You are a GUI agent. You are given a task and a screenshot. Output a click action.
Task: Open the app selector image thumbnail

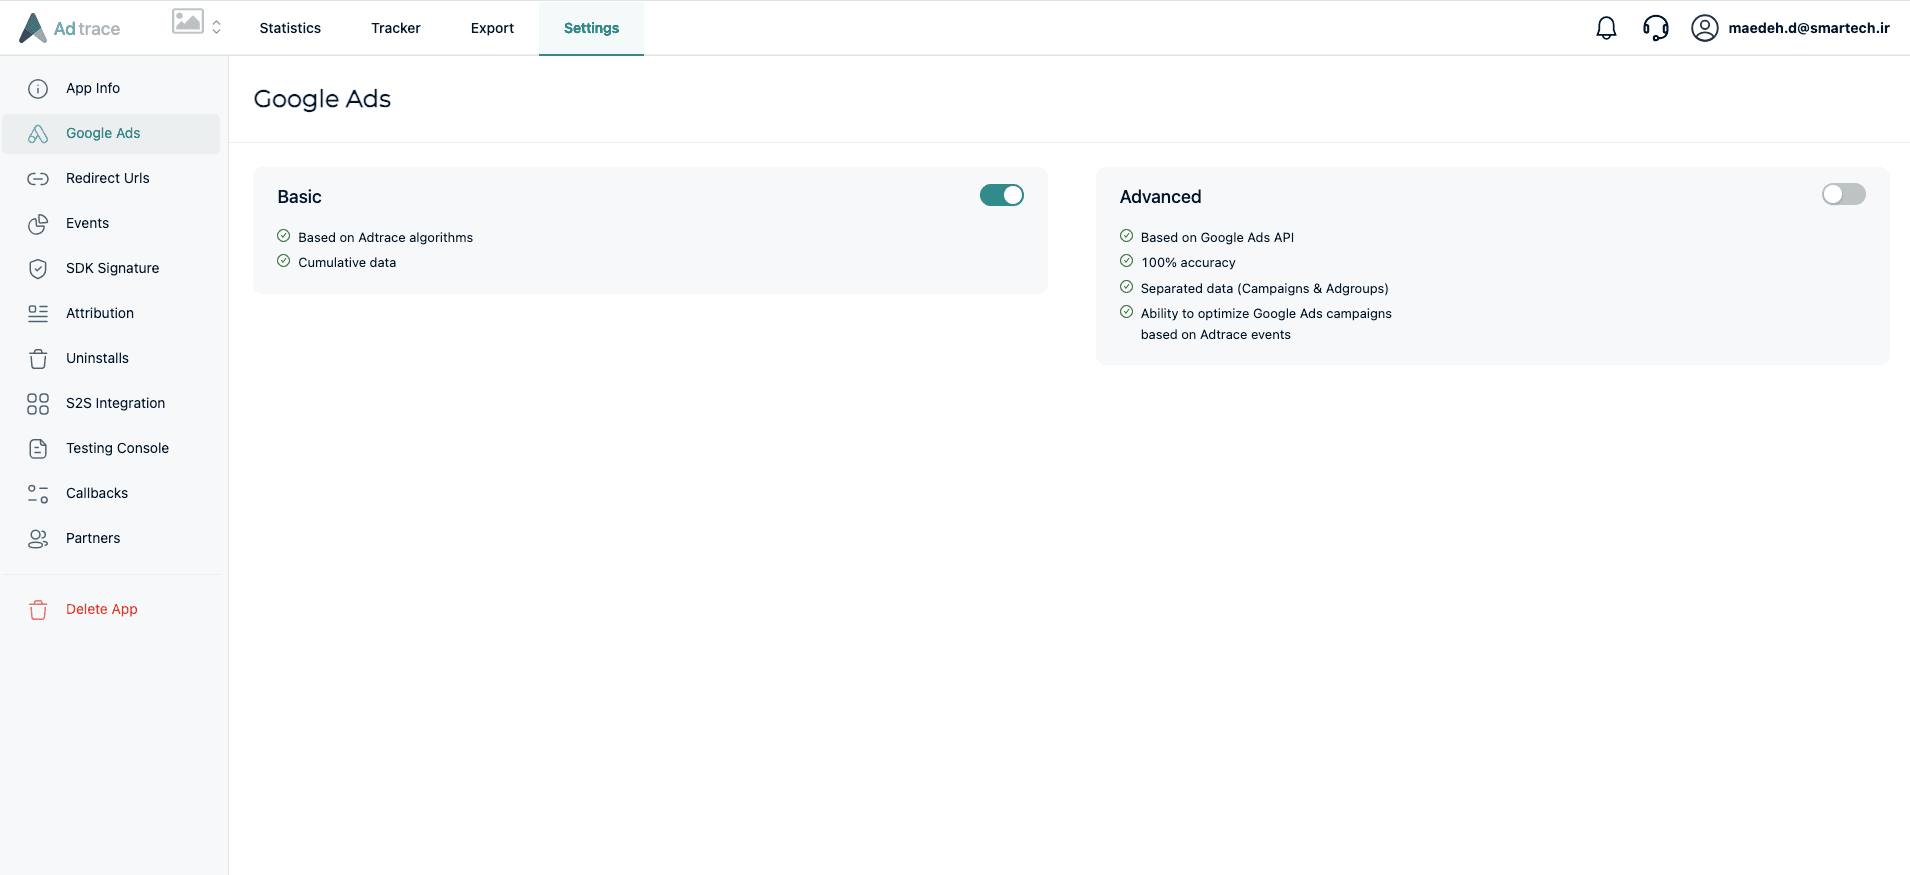[x=188, y=21]
